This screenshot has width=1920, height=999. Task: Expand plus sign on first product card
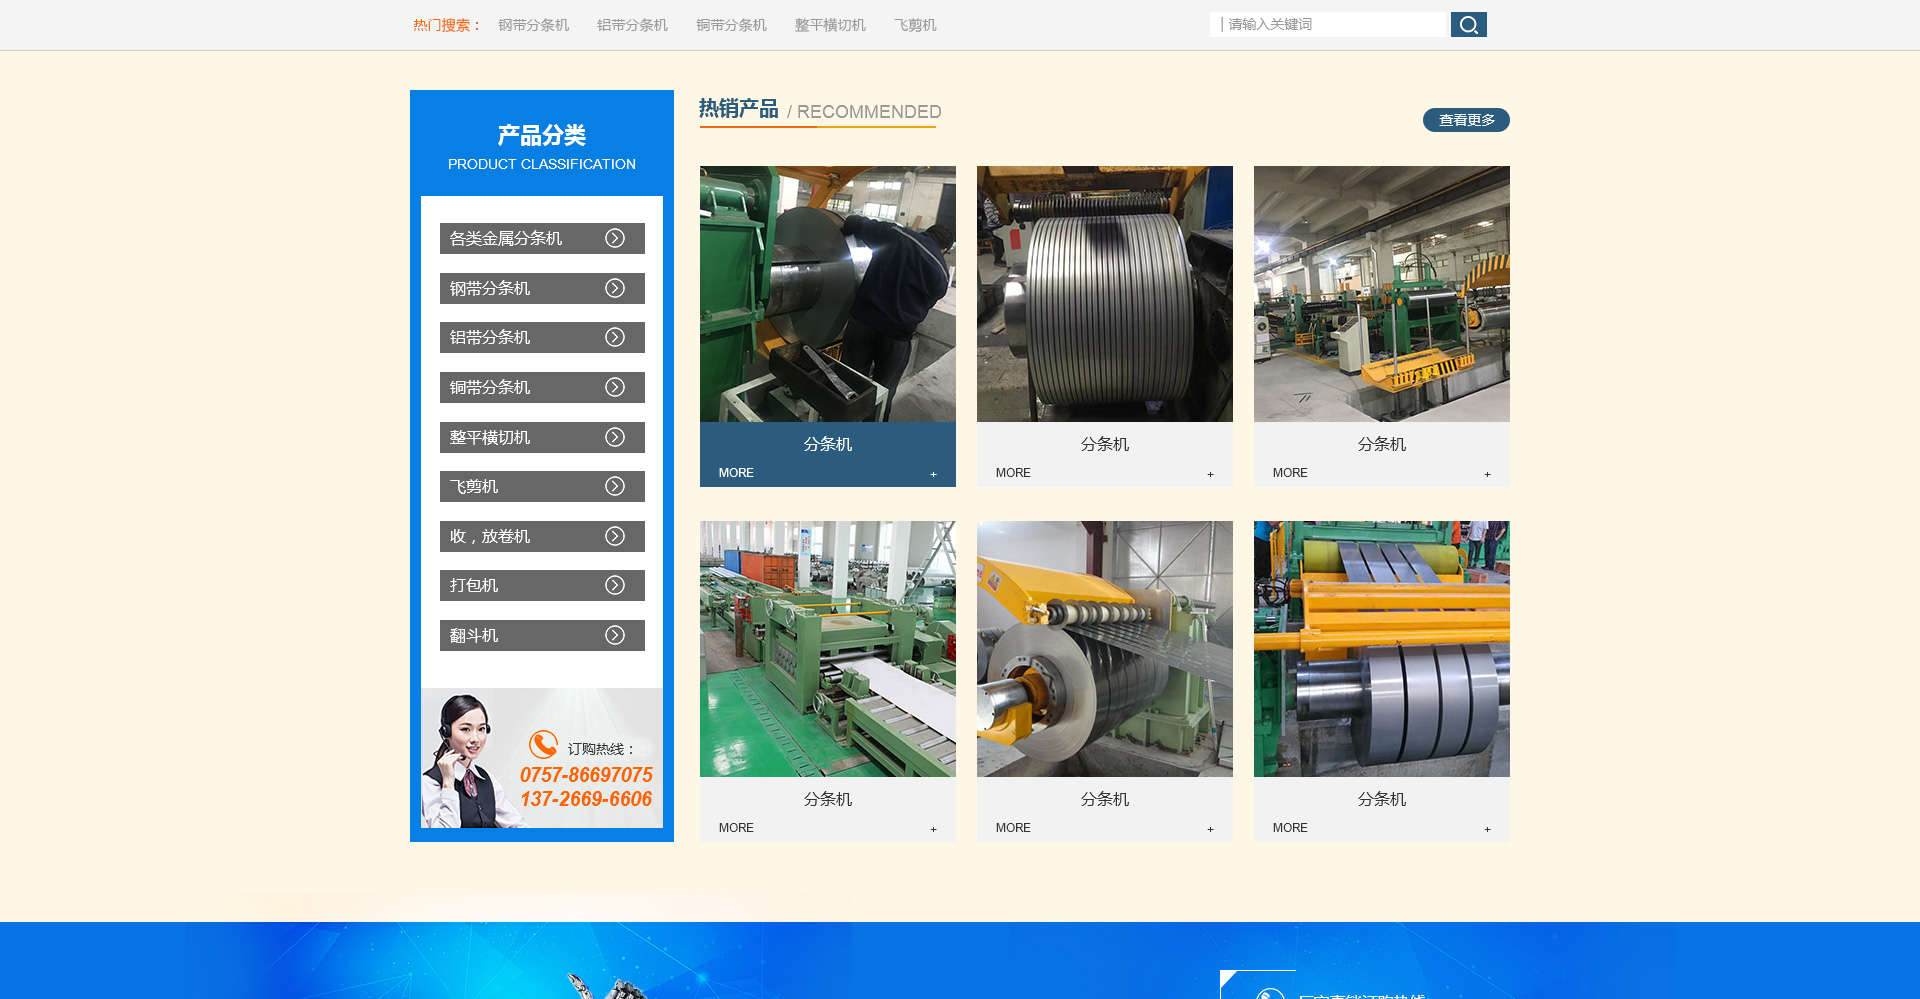pos(933,474)
